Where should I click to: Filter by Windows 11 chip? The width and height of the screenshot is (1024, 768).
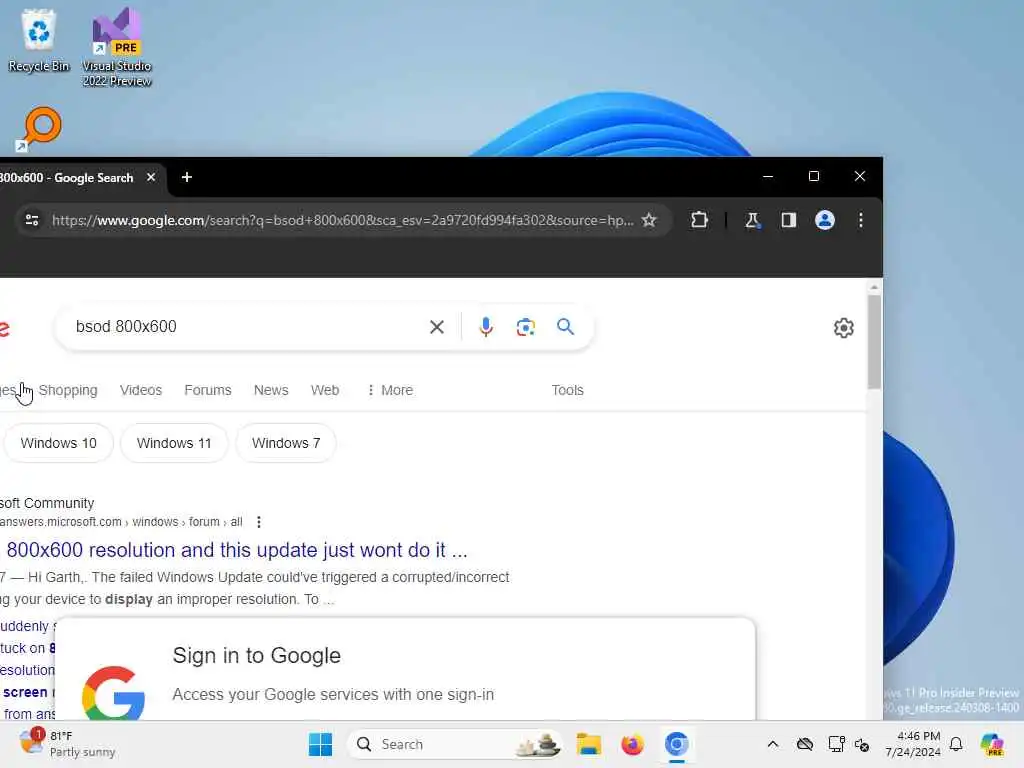[174, 443]
